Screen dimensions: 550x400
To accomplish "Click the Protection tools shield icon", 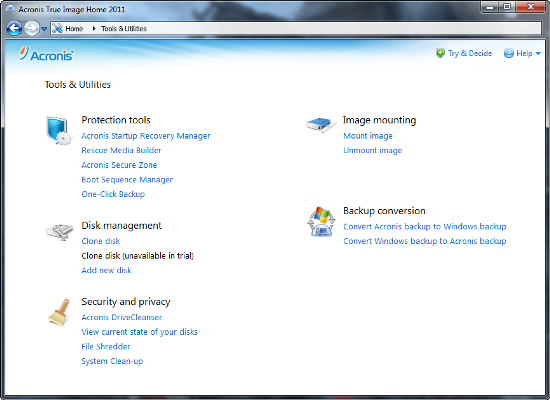I will (59, 131).
